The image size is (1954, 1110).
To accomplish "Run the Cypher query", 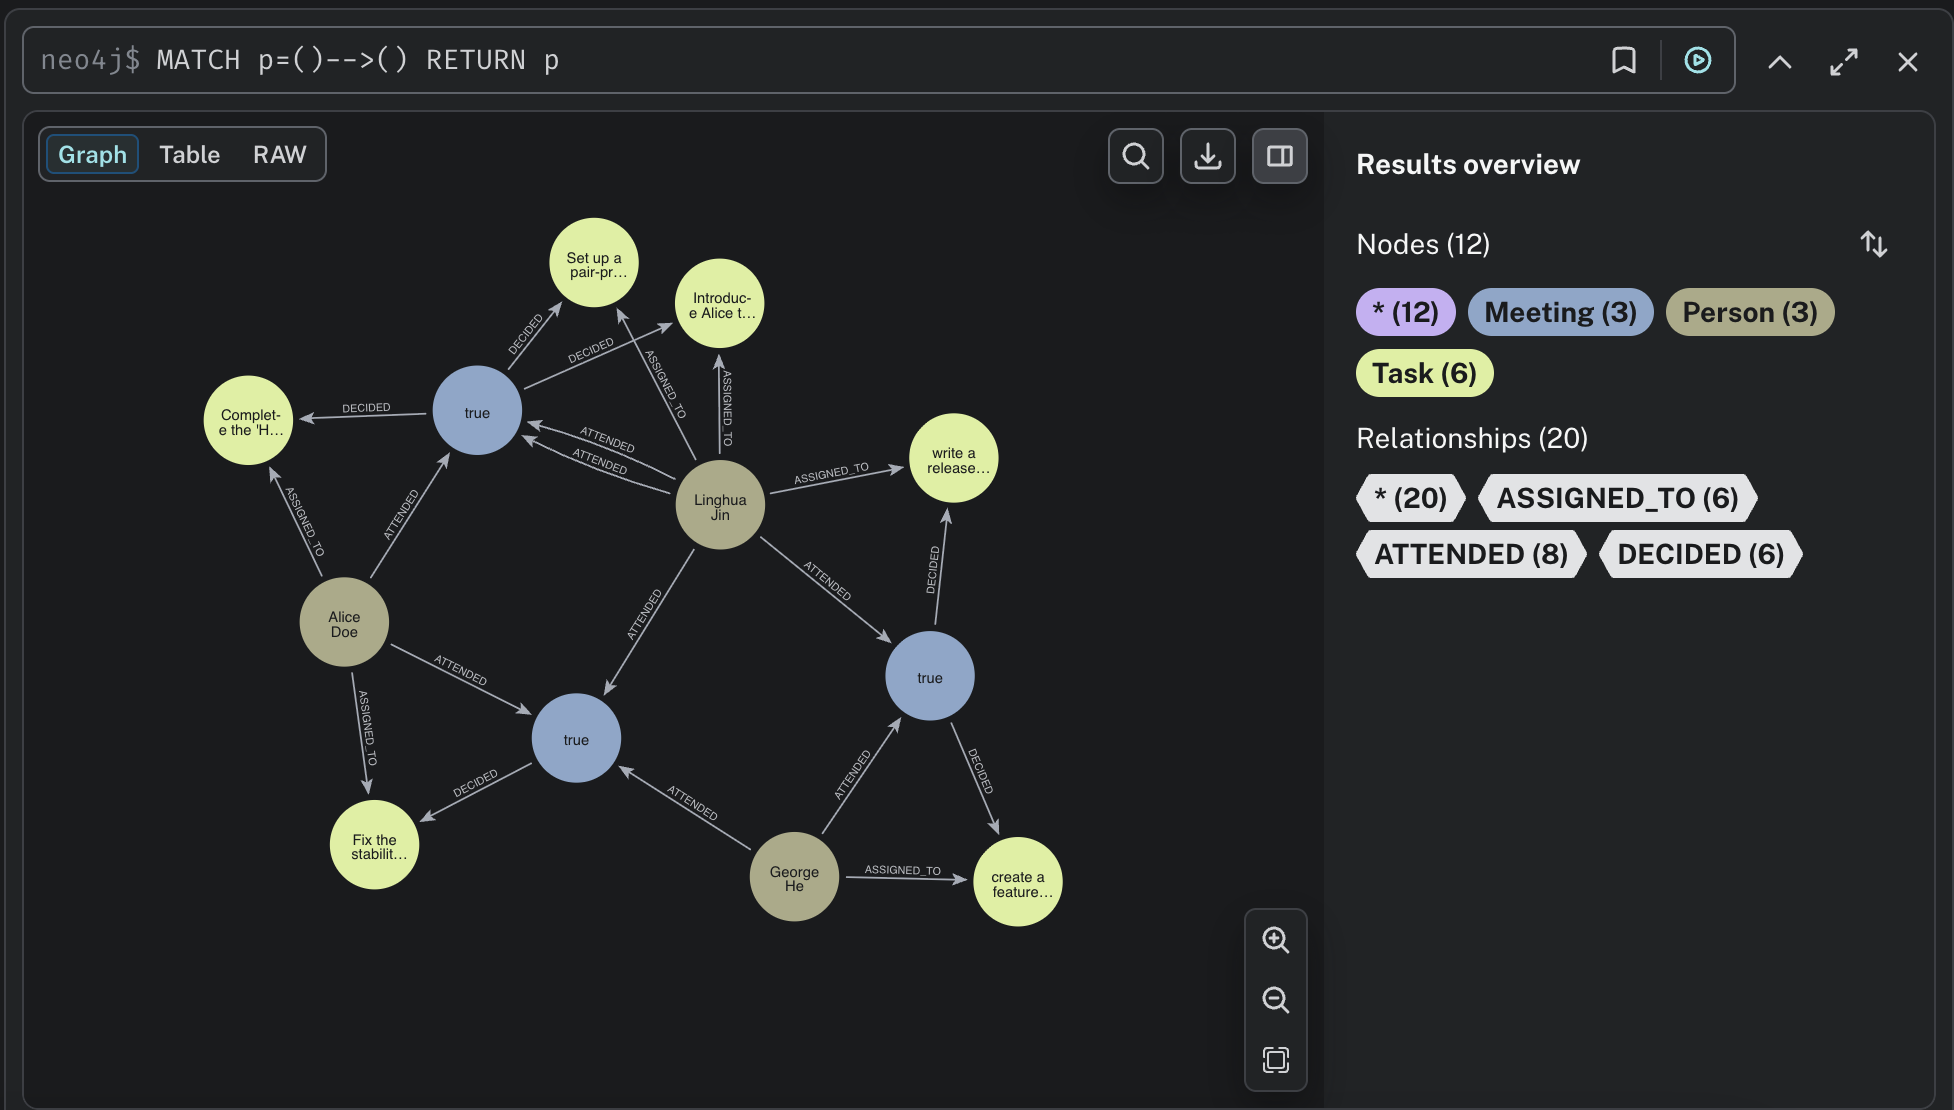I will click(1697, 60).
